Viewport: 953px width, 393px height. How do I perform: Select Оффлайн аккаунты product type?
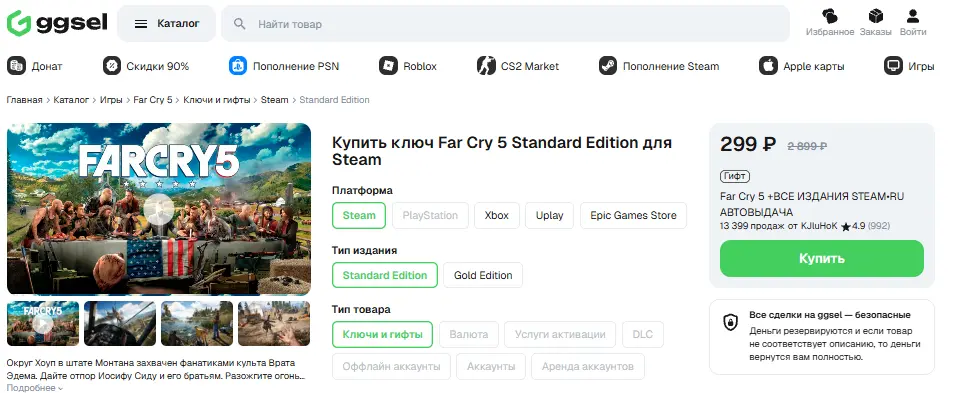pyautogui.click(x=391, y=367)
